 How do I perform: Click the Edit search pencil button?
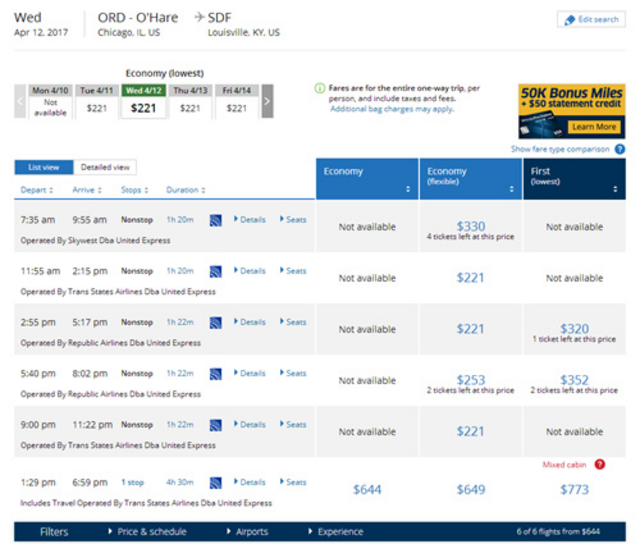(591, 19)
